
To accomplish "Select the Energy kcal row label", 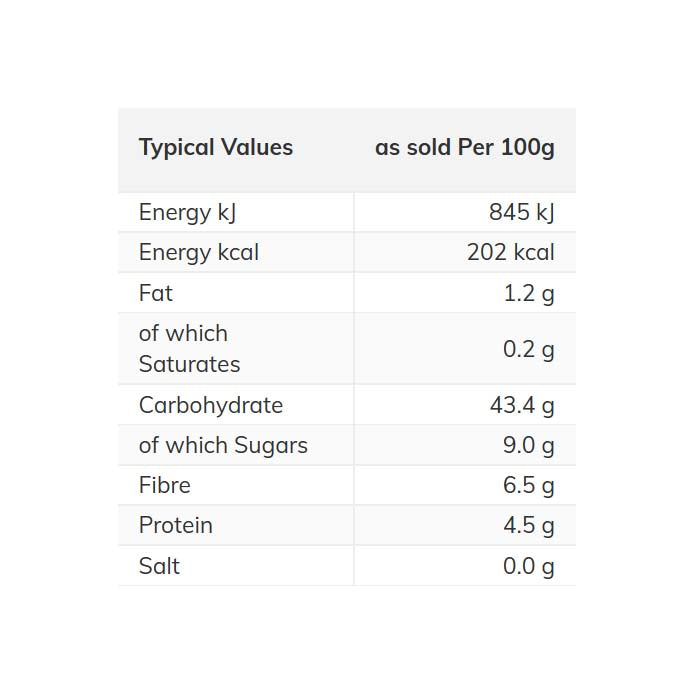I will [x=199, y=253].
